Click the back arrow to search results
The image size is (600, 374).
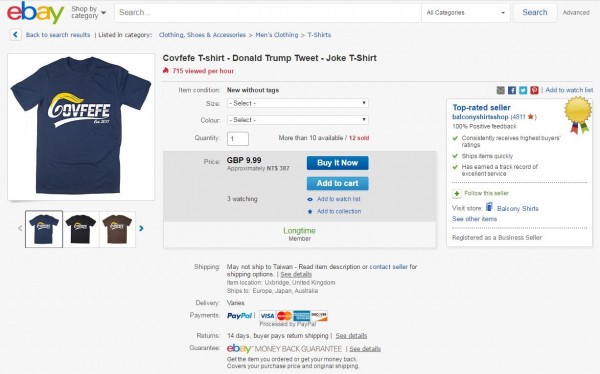(15, 35)
